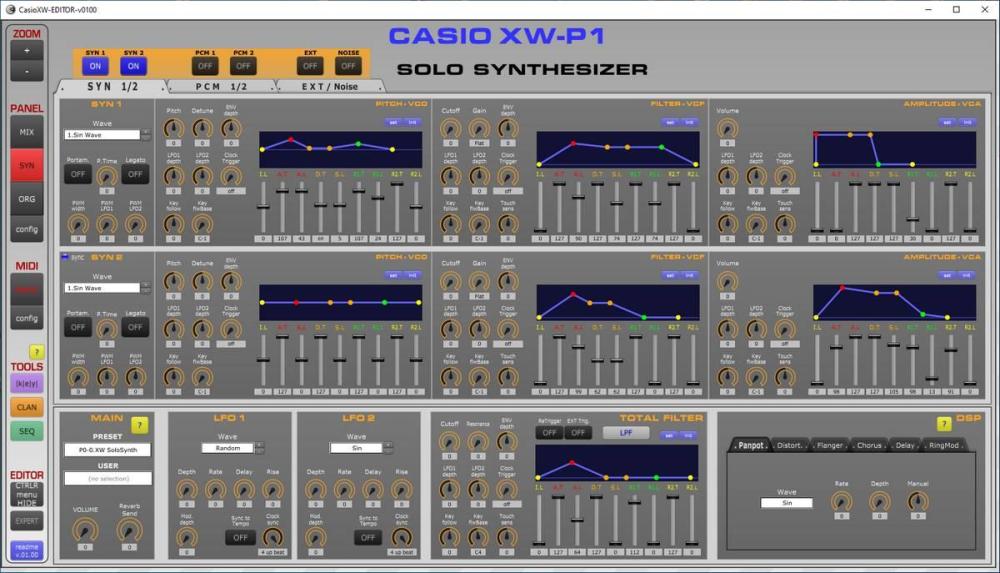Screen dimensions: 1000x573
Task: Click the Total Filter Resonance knob
Action: pos(478,442)
